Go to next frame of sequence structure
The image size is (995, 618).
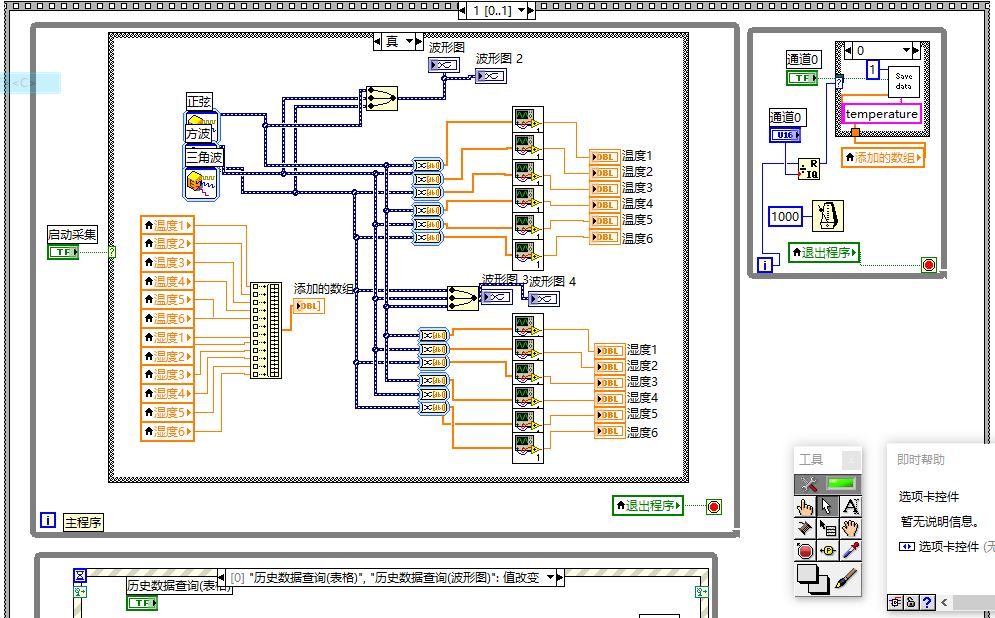point(531,10)
